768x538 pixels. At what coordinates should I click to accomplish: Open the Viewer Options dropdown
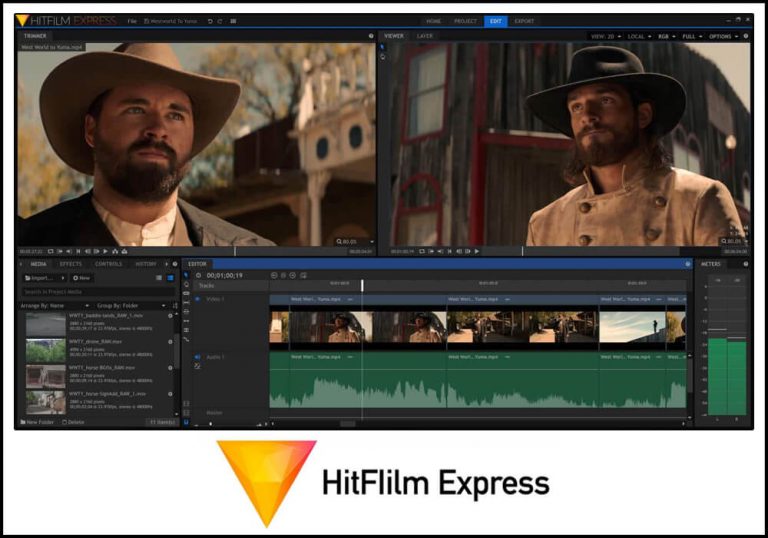723,36
